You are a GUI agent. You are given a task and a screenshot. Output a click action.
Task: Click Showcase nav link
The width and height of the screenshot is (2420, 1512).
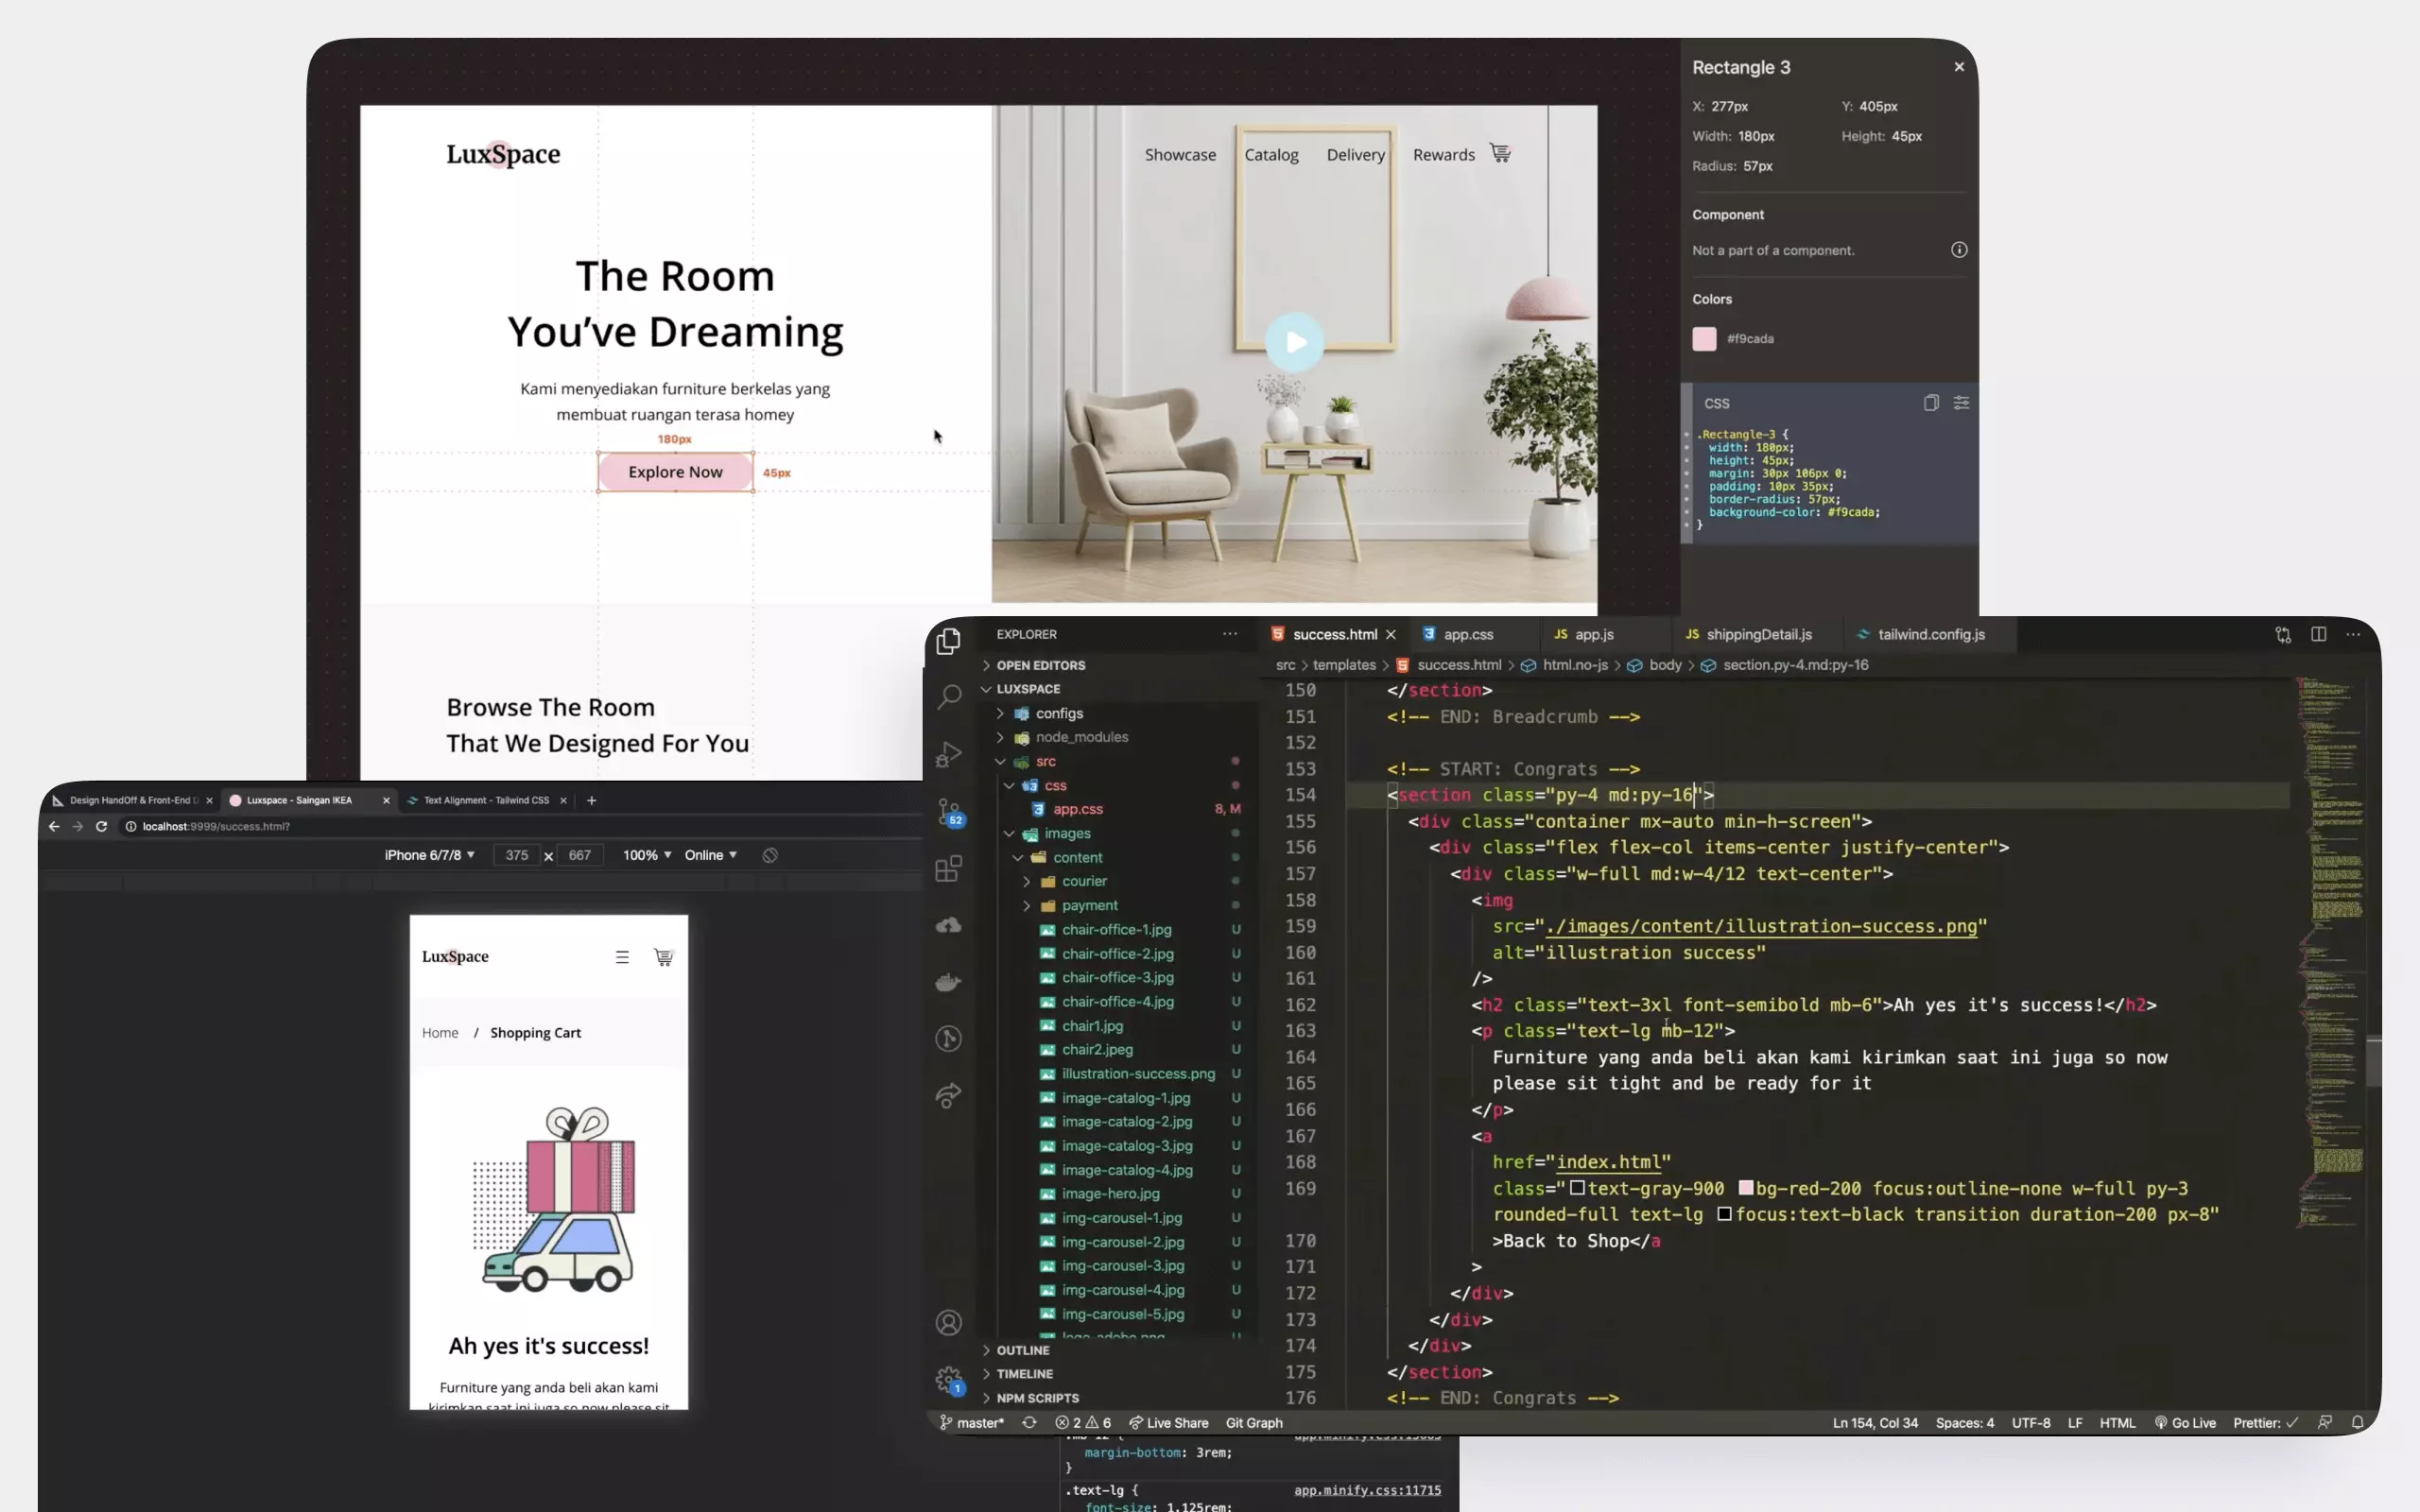(x=1180, y=155)
